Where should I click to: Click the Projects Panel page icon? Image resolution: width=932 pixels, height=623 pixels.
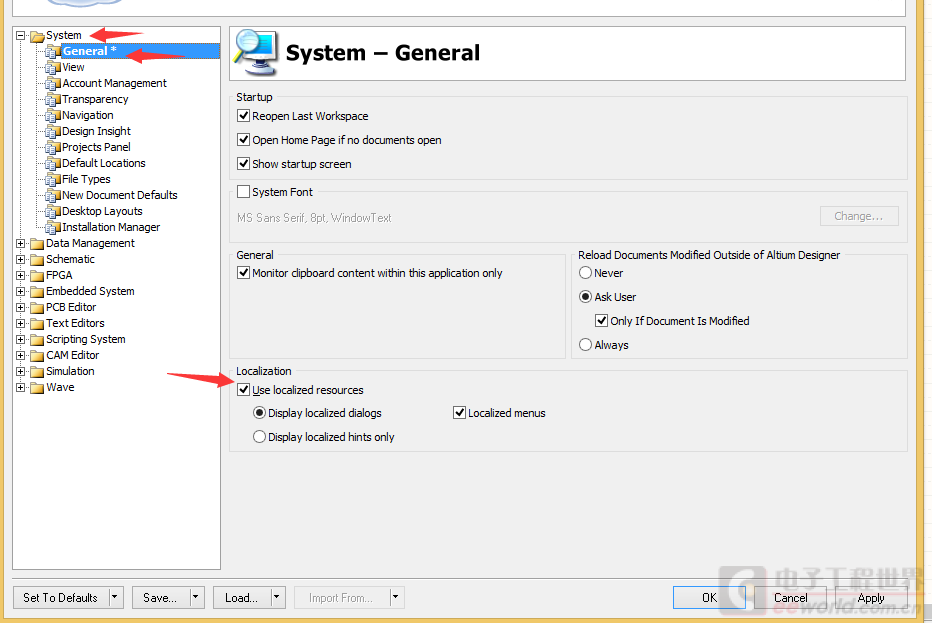[53, 148]
